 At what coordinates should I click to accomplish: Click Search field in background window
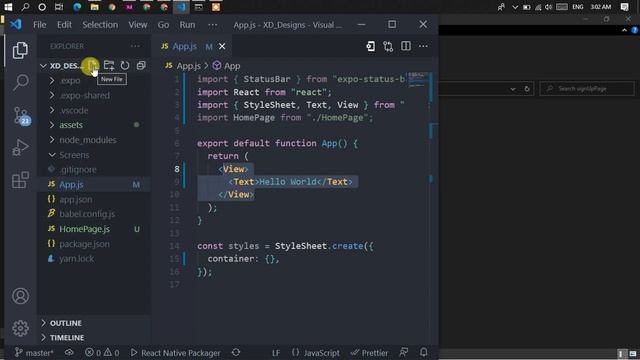(587, 89)
